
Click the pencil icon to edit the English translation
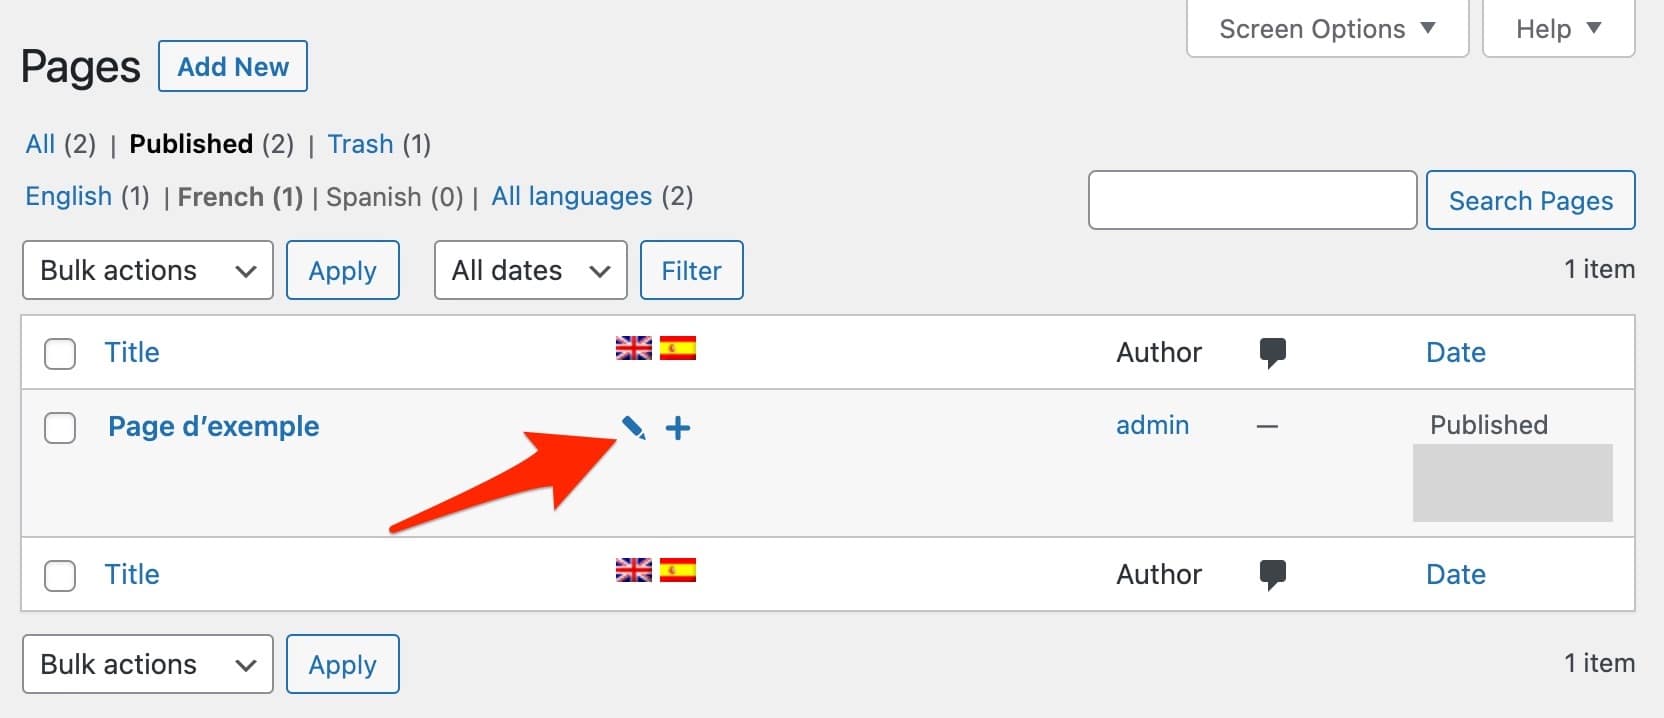(x=634, y=428)
